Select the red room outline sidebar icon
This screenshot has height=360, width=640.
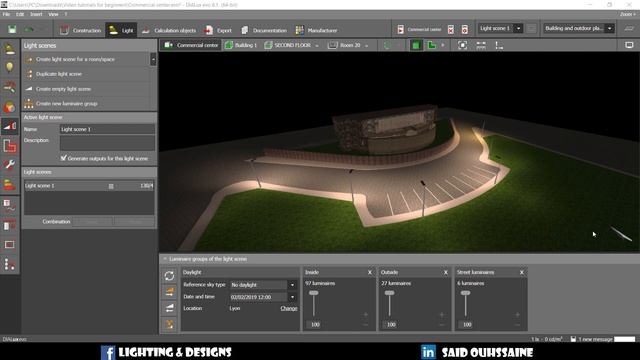9,146
